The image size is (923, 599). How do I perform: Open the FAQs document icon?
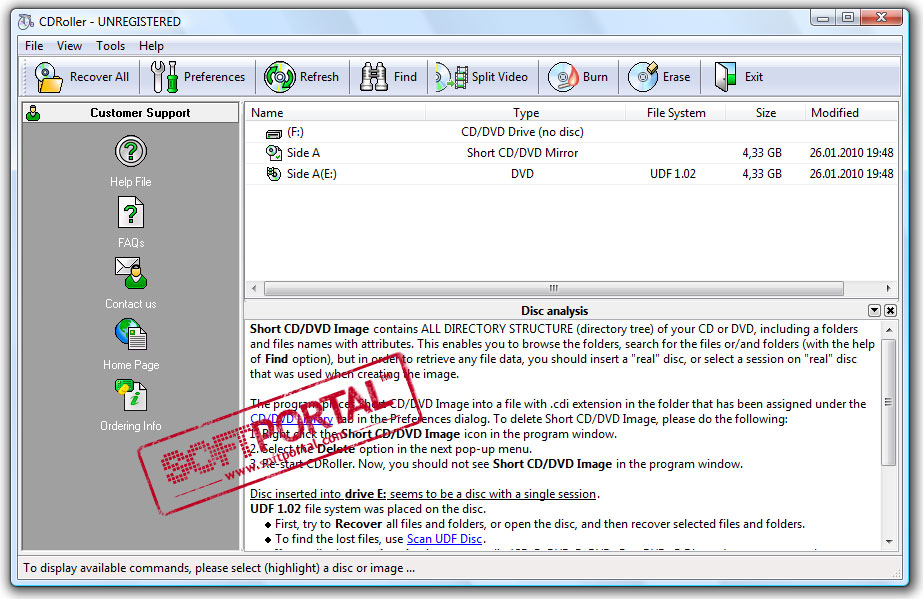click(x=131, y=212)
